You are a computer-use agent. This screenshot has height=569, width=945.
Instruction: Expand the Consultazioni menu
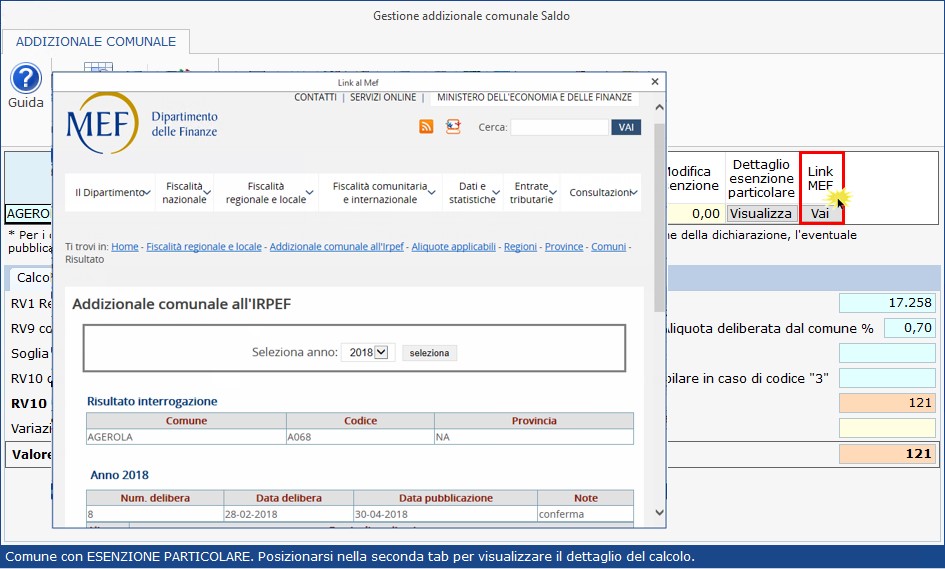(600, 193)
